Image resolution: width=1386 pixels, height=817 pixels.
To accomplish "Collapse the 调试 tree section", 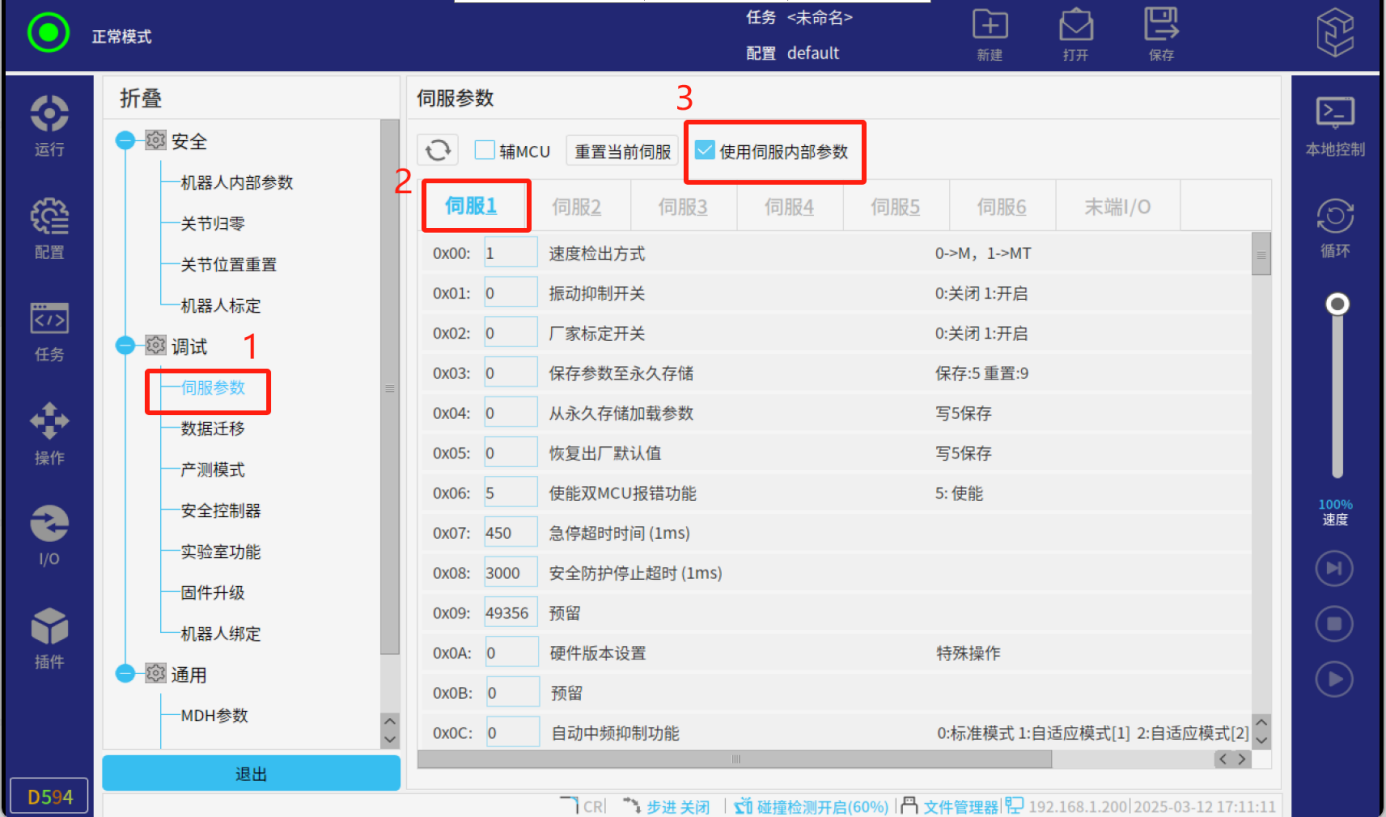I will pyautogui.click(x=125, y=346).
